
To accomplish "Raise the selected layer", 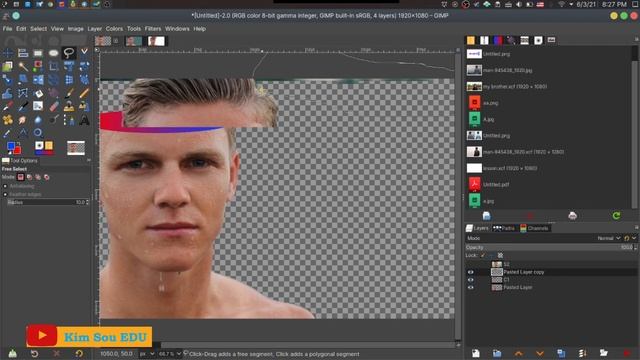I will [518, 353].
